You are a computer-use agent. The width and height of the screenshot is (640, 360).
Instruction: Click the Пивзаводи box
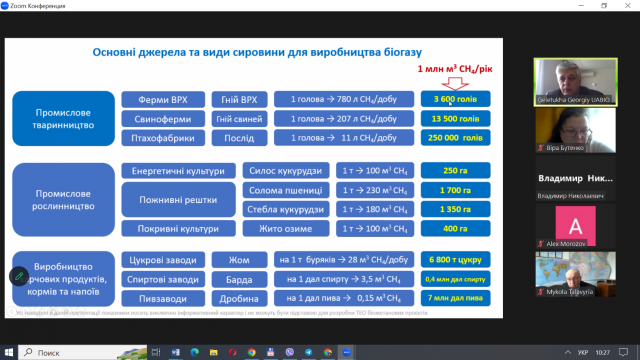(x=163, y=298)
